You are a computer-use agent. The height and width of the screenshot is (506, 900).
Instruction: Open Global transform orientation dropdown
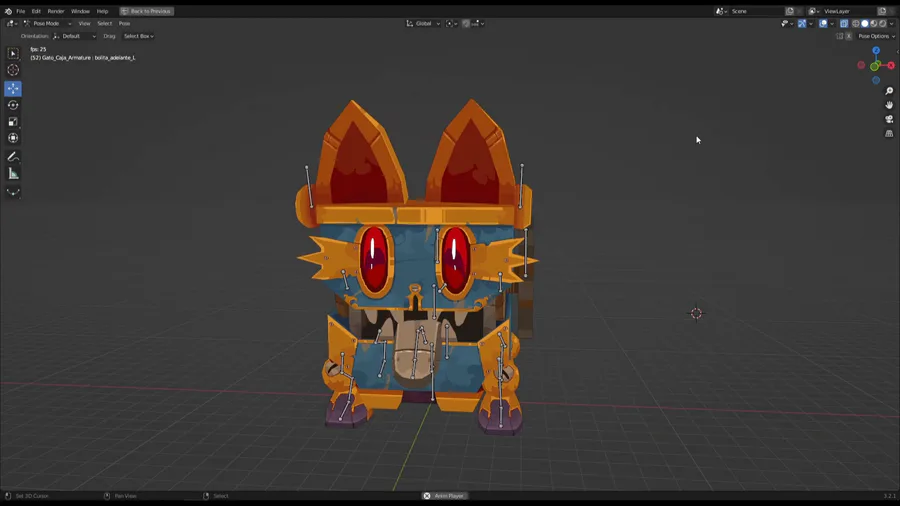pyautogui.click(x=424, y=24)
